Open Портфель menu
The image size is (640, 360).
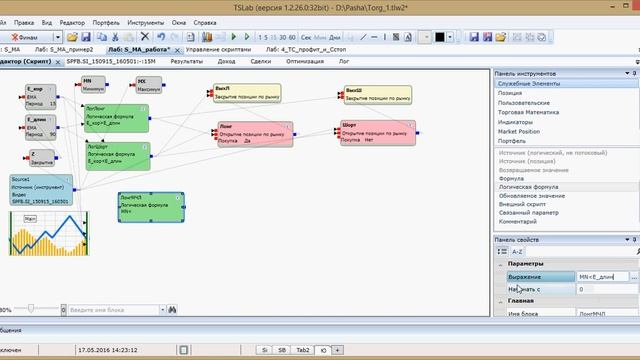[106, 23]
